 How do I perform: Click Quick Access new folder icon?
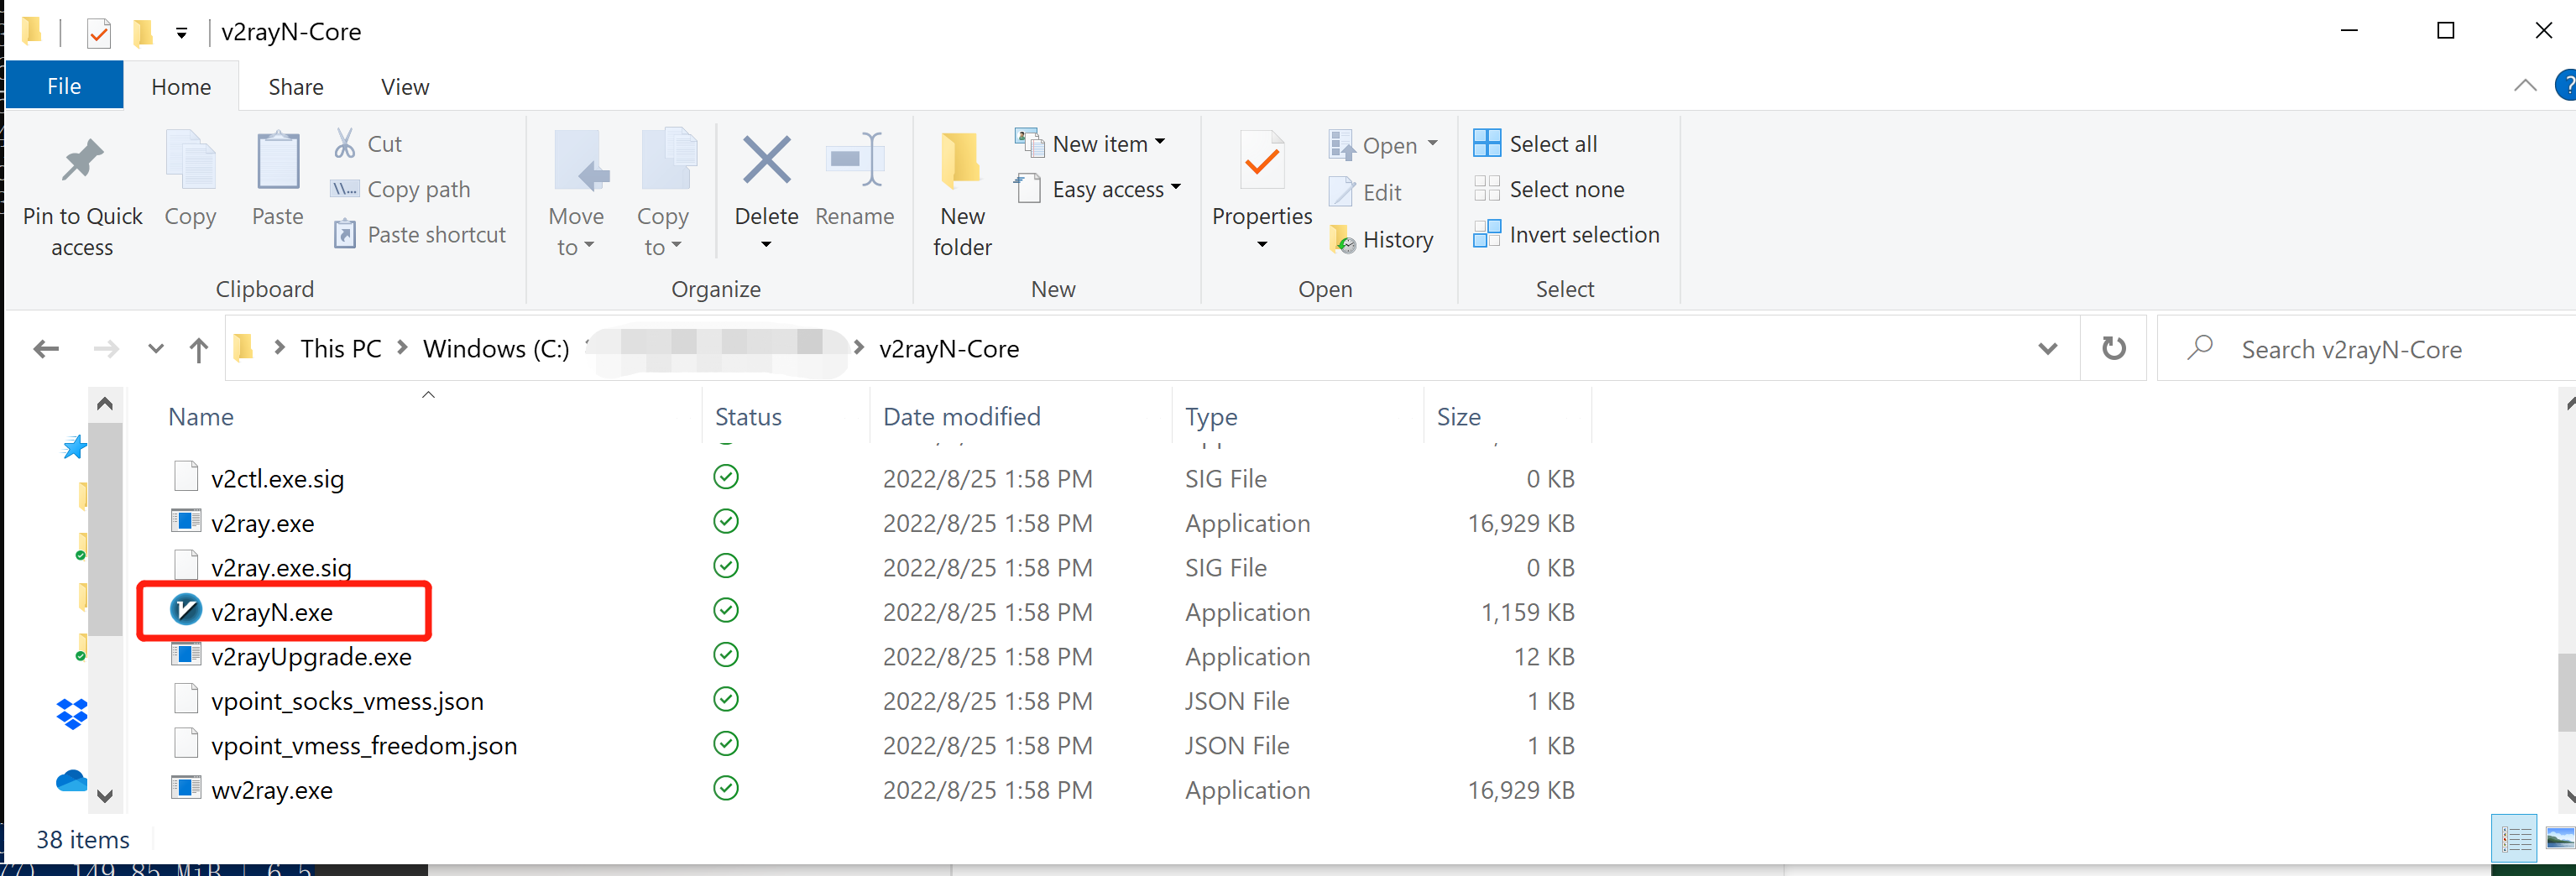(143, 33)
